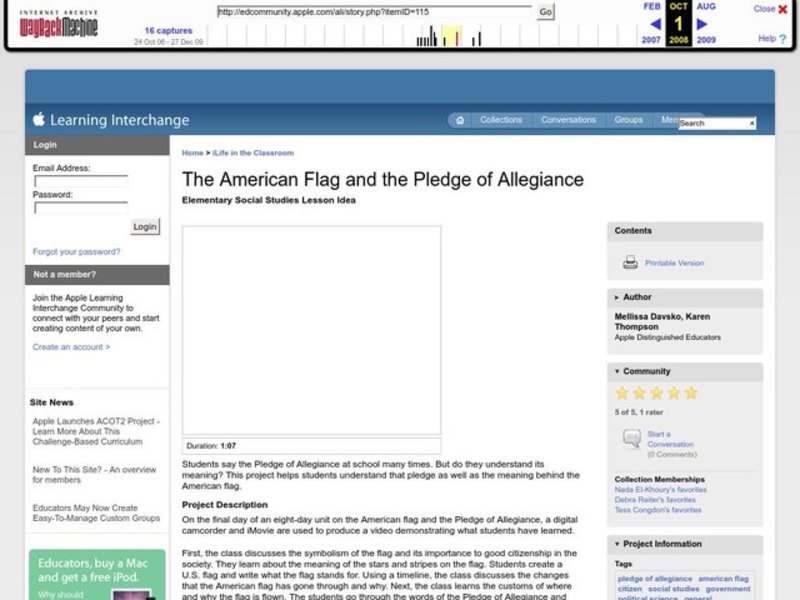Viewport: 800px width, 600px height.
Task: Select the Groups tab
Action: pyautogui.click(x=629, y=119)
